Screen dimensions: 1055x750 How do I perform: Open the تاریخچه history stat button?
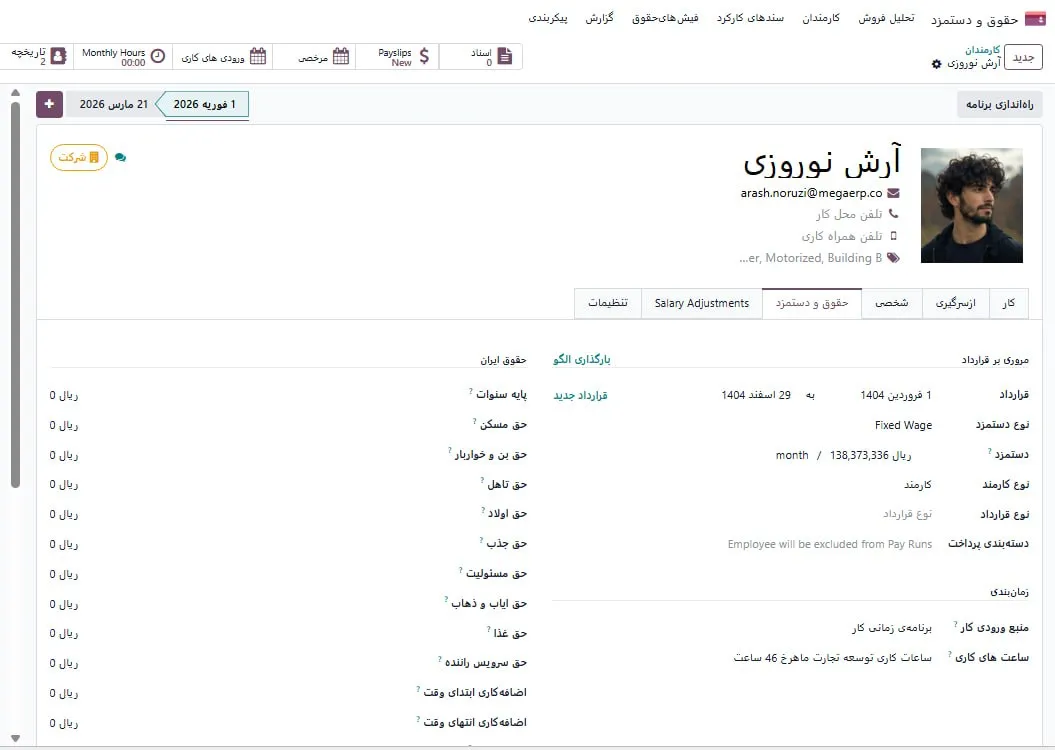click(x=36, y=57)
